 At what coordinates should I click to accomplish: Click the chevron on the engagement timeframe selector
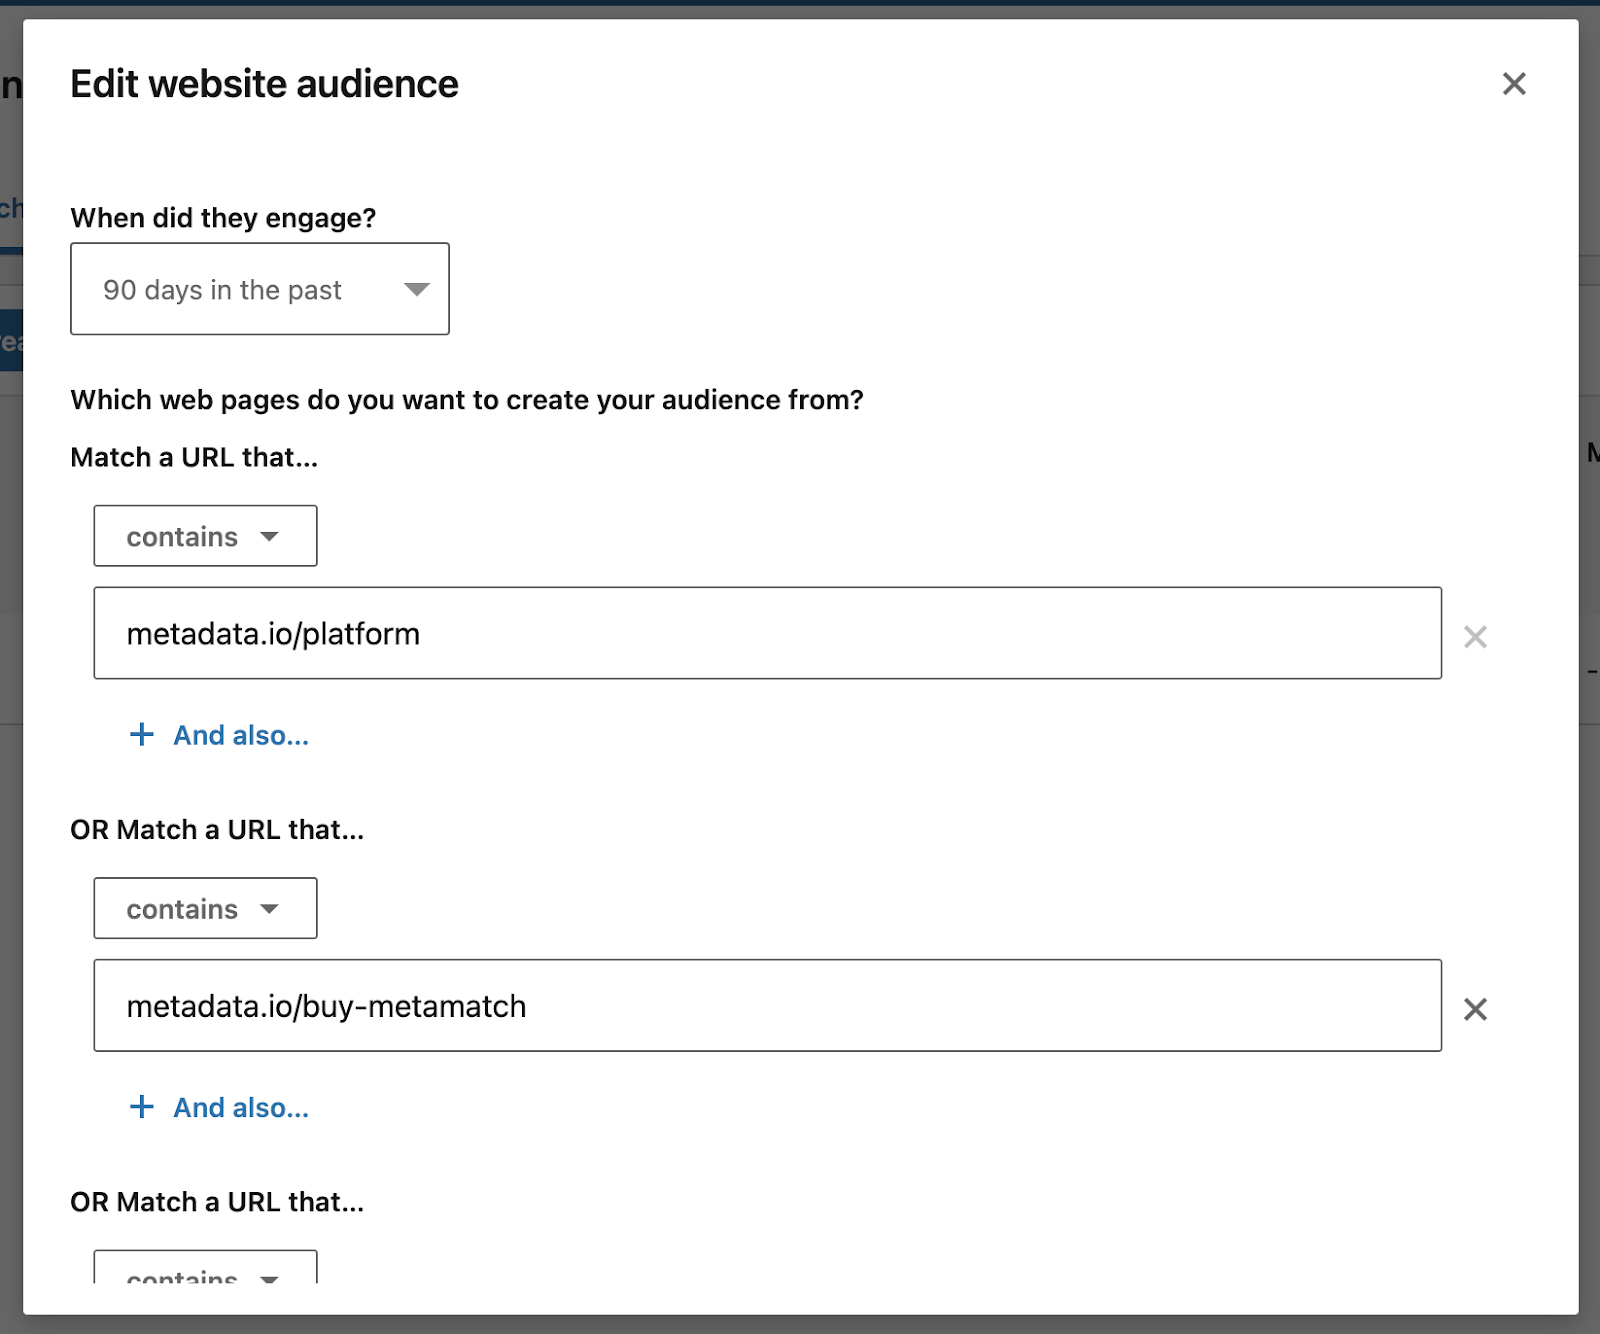(416, 289)
